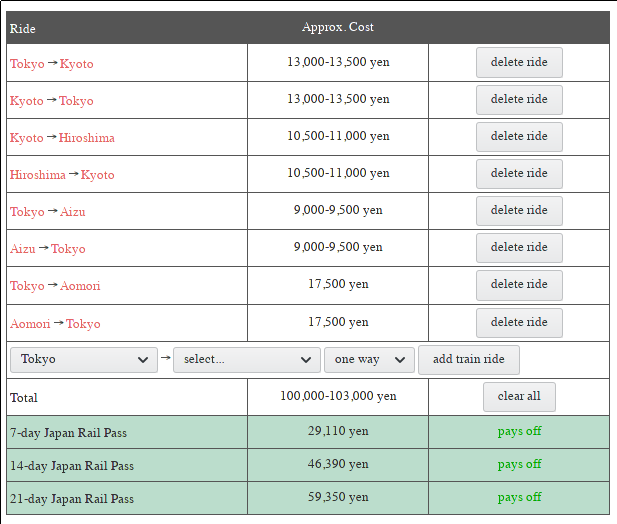Click the 'clear all' button
This screenshot has height=524, width=617.
[519, 397]
